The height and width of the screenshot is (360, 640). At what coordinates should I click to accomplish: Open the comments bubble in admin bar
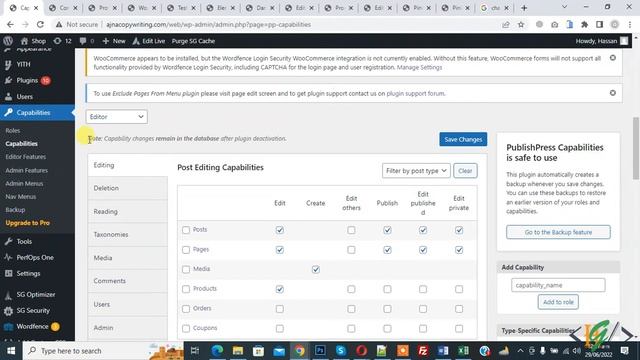(87, 41)
